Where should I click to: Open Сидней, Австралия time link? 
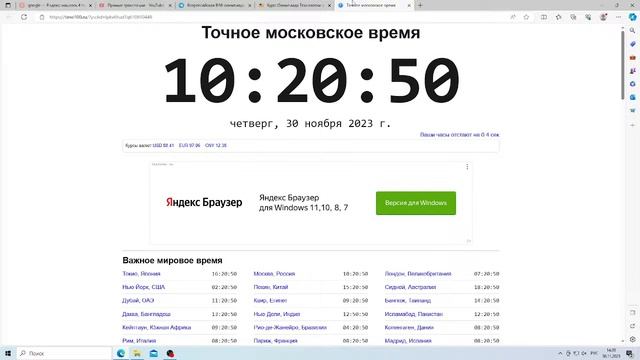410,287
